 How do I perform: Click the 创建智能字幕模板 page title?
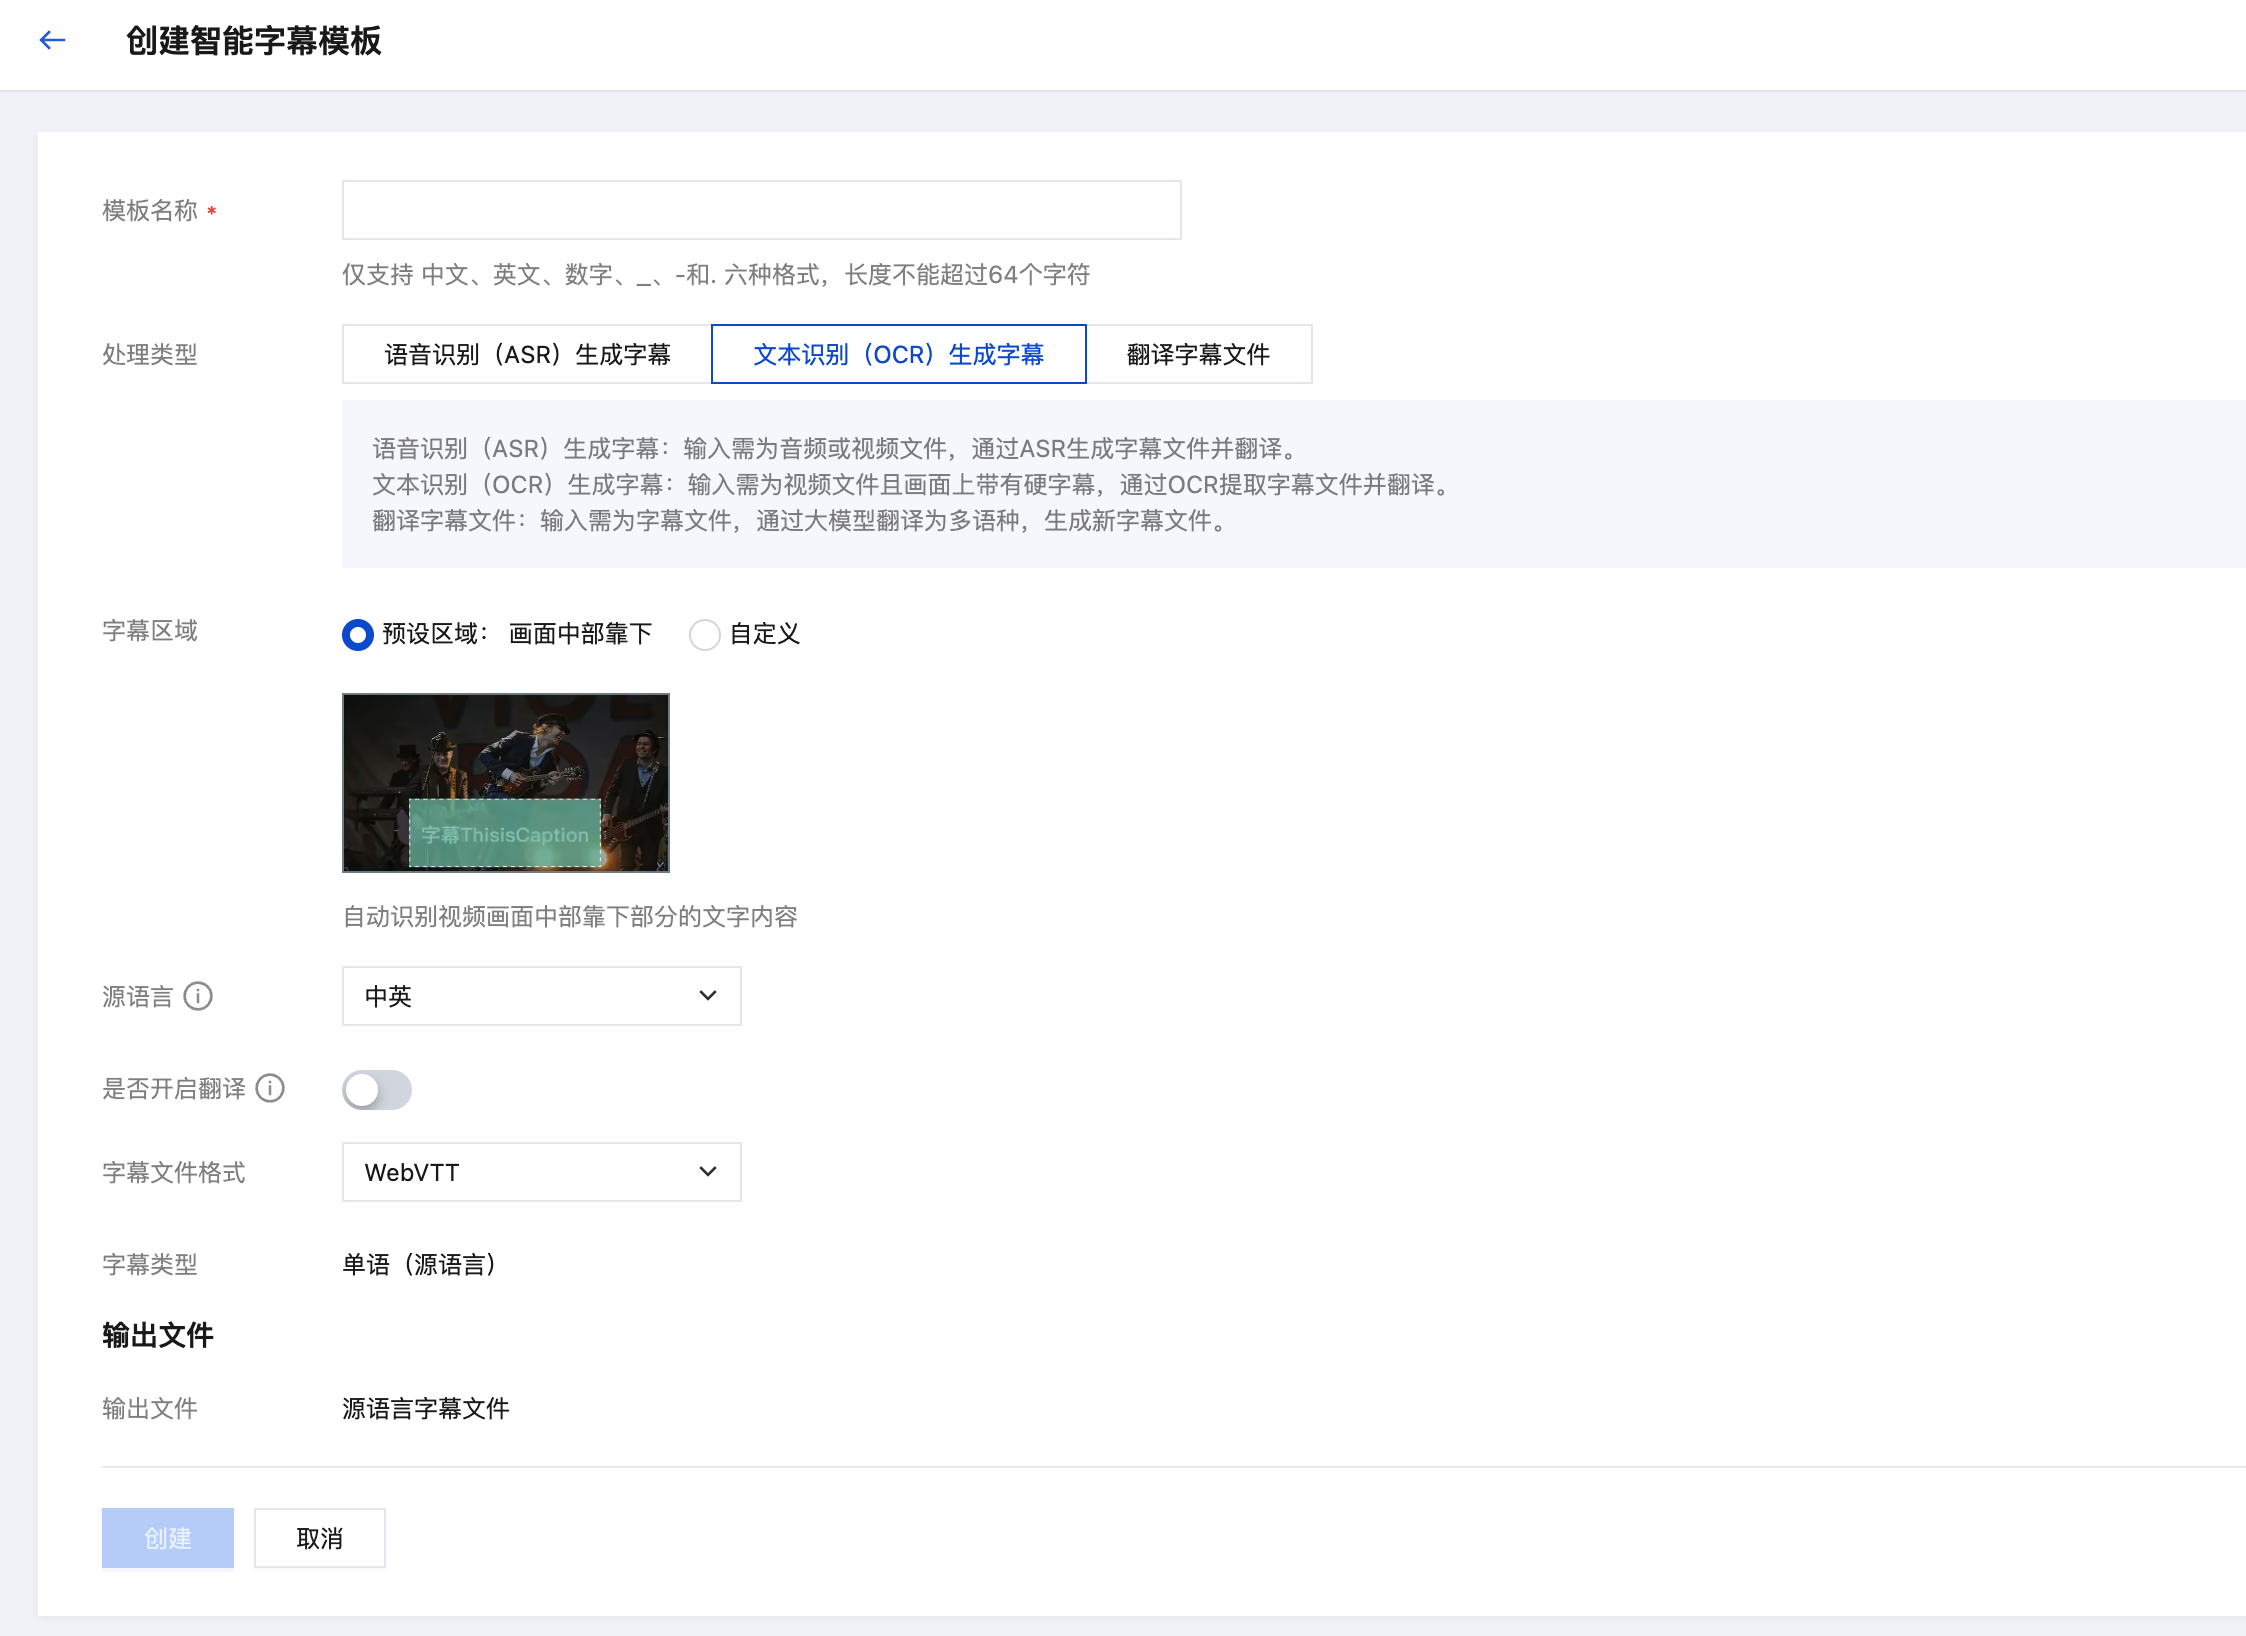(253, 41)
